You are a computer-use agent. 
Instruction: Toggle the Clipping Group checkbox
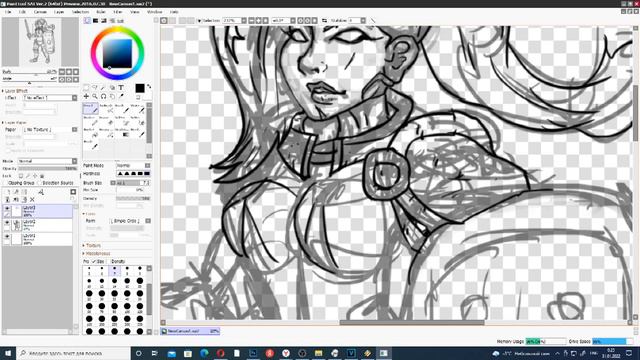(5, 183)
